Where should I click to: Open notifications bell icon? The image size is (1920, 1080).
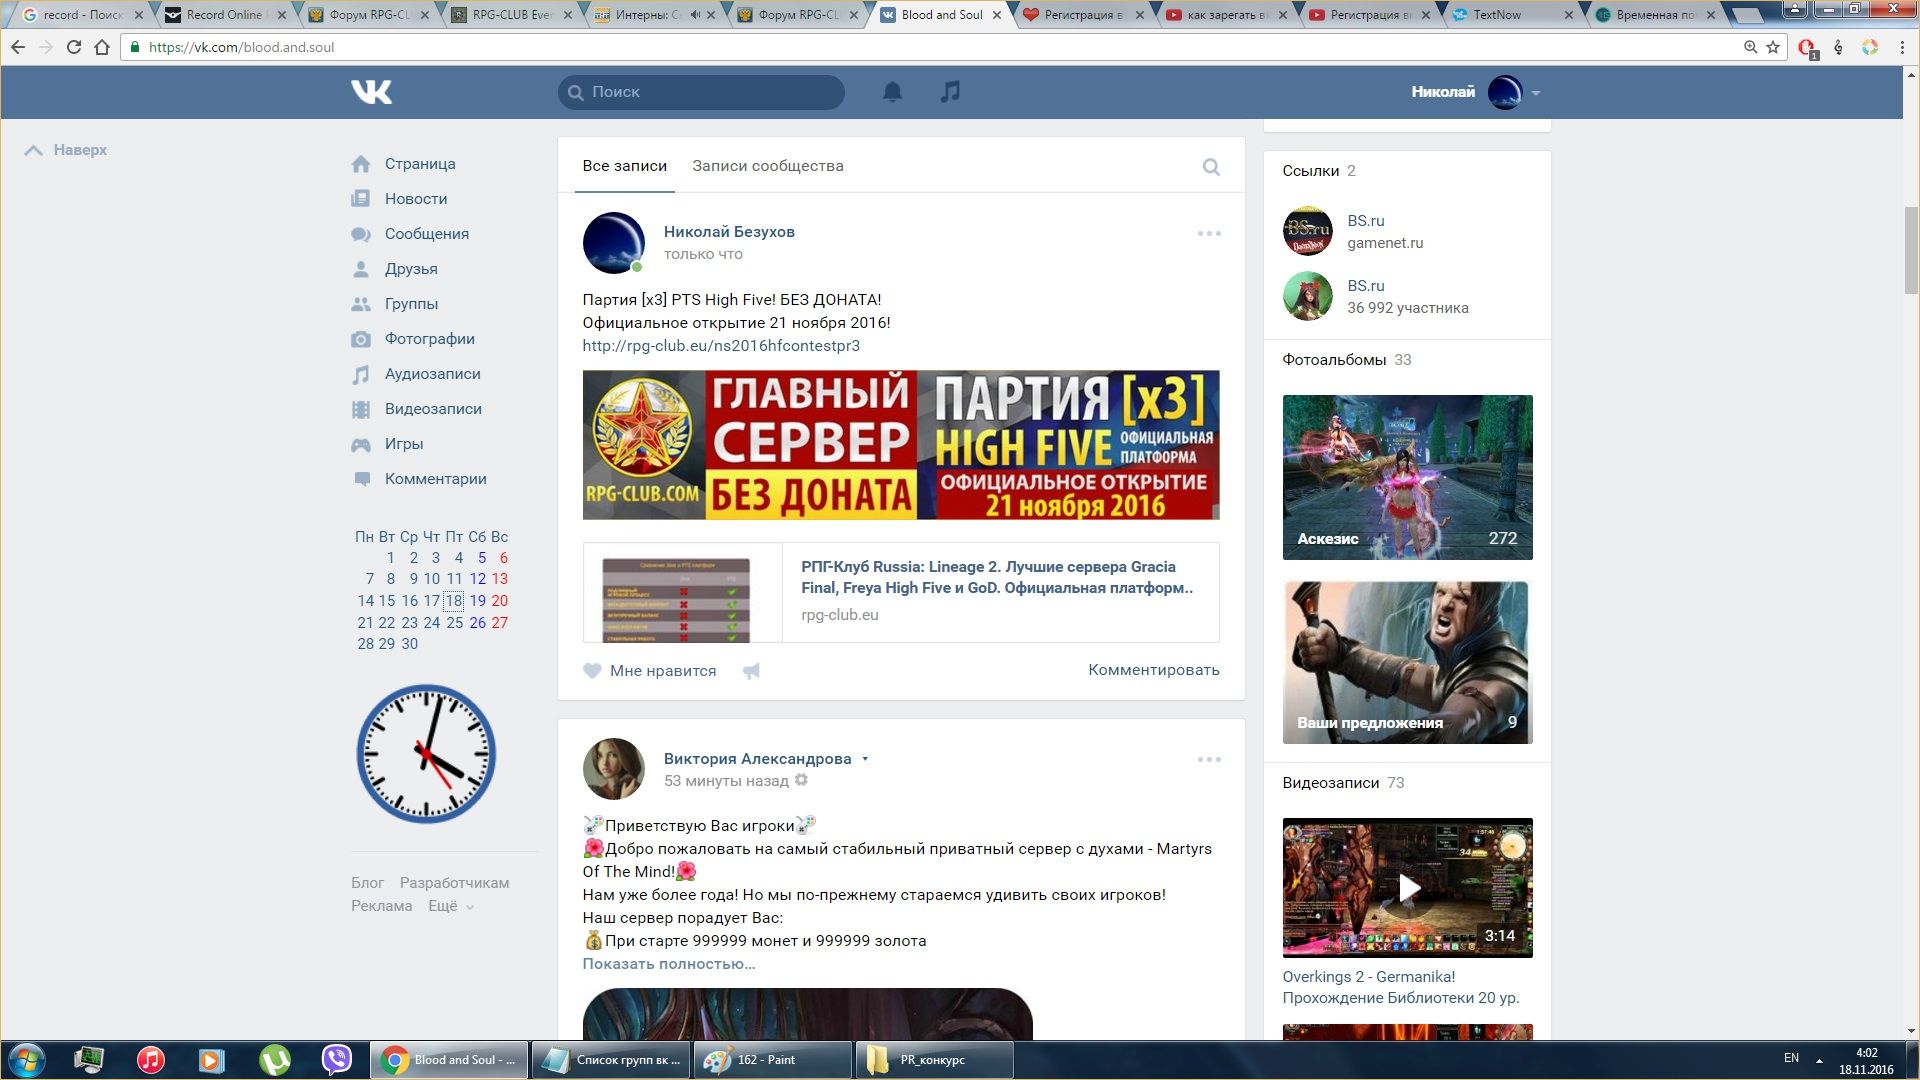point(892,92)
